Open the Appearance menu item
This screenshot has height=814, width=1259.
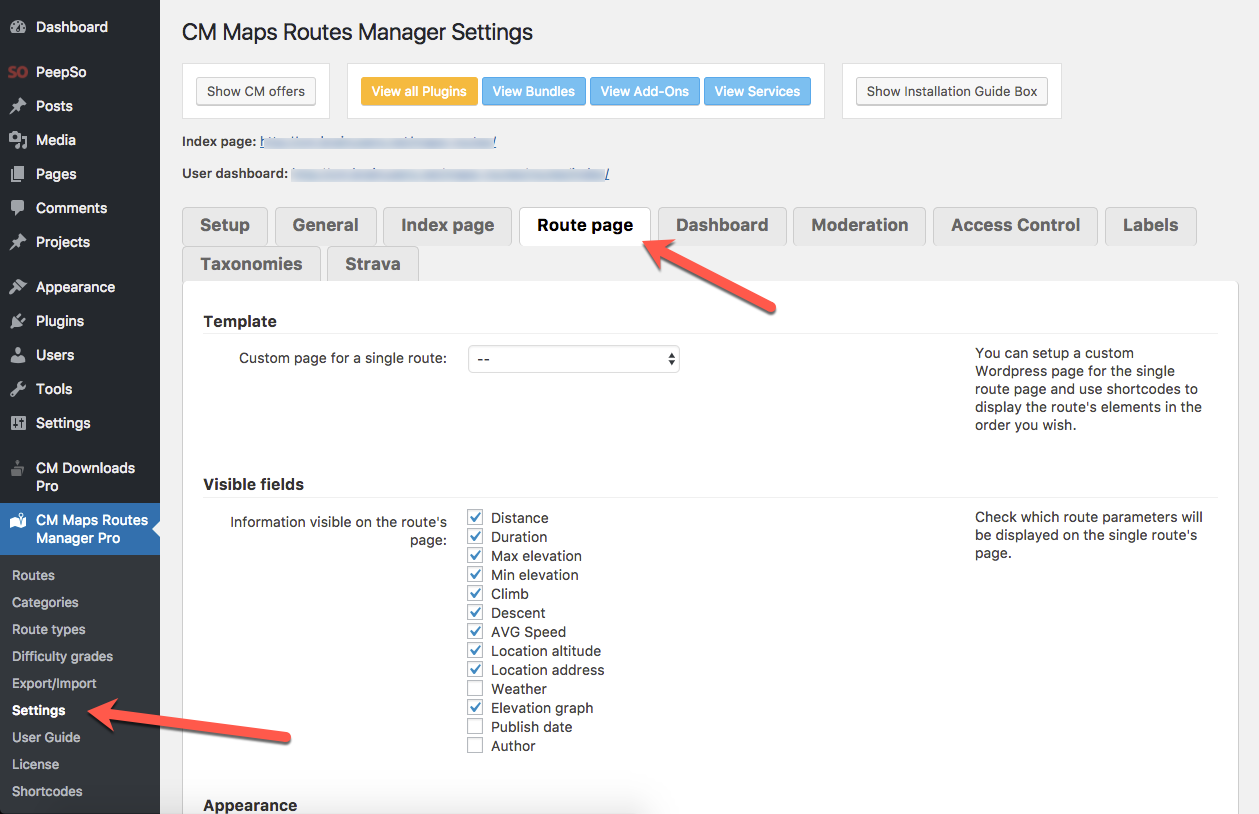tap(80, 287)
